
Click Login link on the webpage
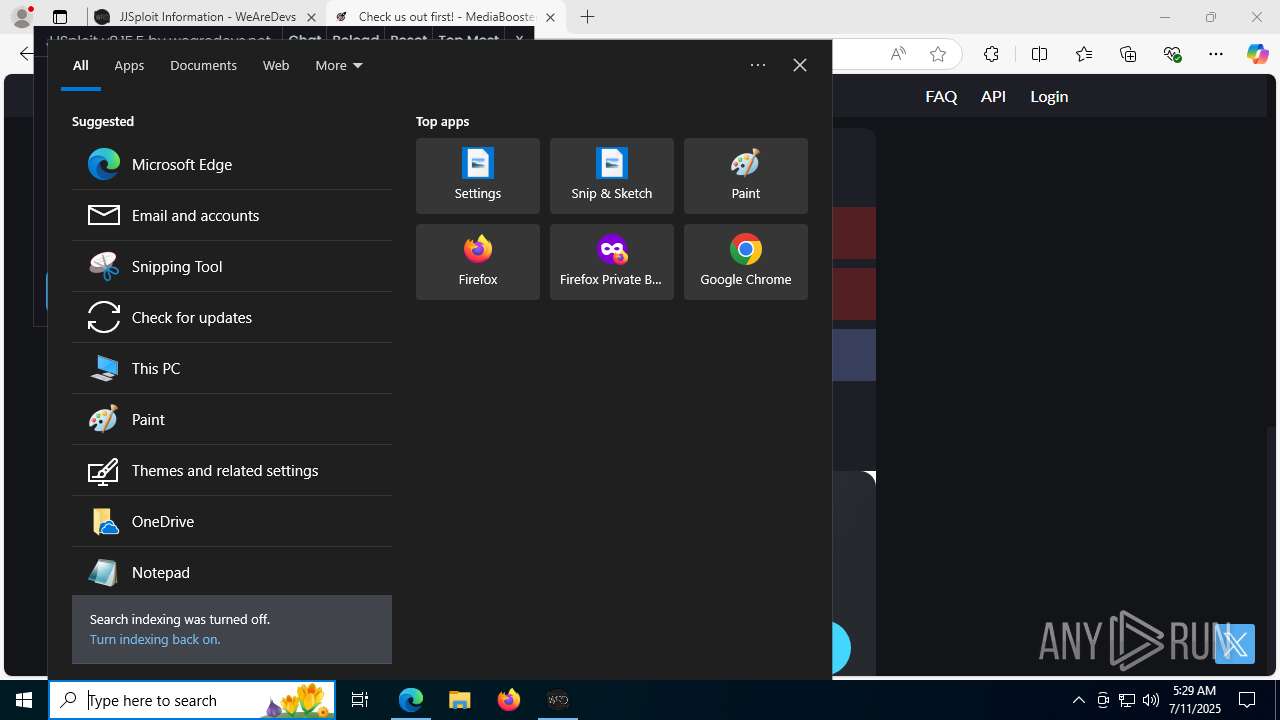click(1049, 97)
